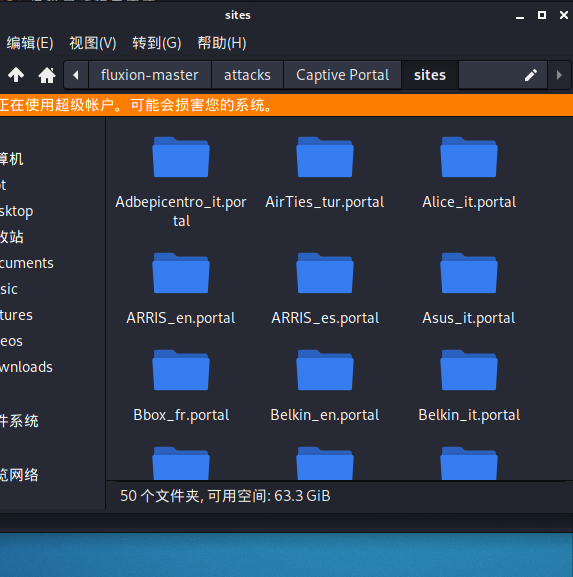Select Belkin_it.portal folder icon

pos(469,370)
